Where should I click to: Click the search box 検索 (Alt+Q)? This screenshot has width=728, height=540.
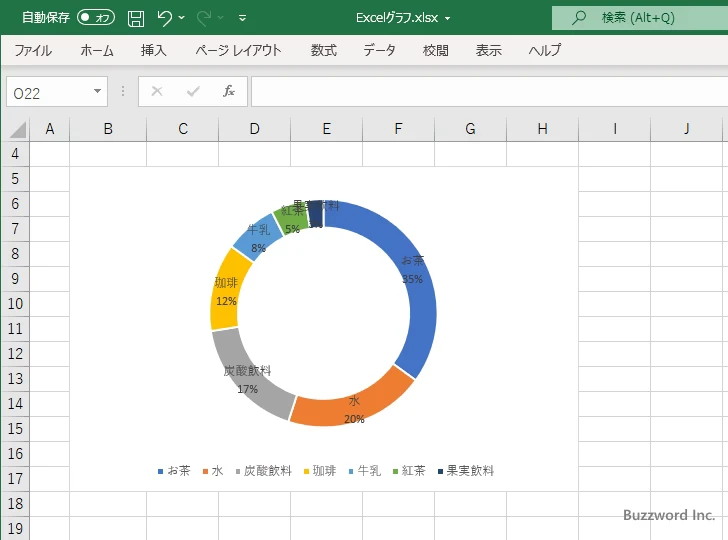(x=640, y=18)
